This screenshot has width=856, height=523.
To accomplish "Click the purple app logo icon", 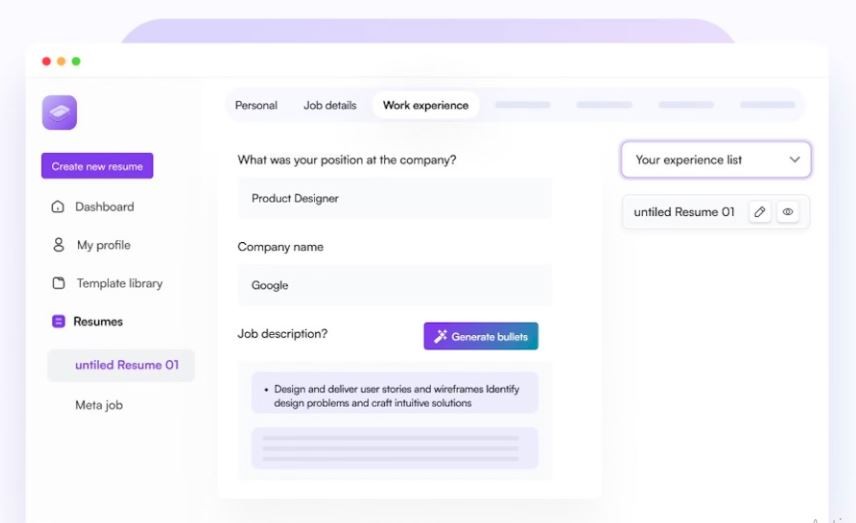I will point(59,112).
